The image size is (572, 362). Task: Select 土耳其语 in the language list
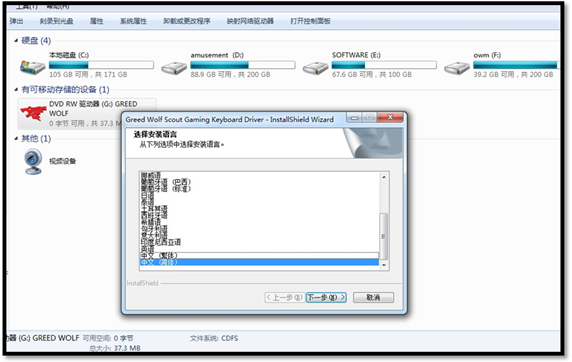(259, 209)
